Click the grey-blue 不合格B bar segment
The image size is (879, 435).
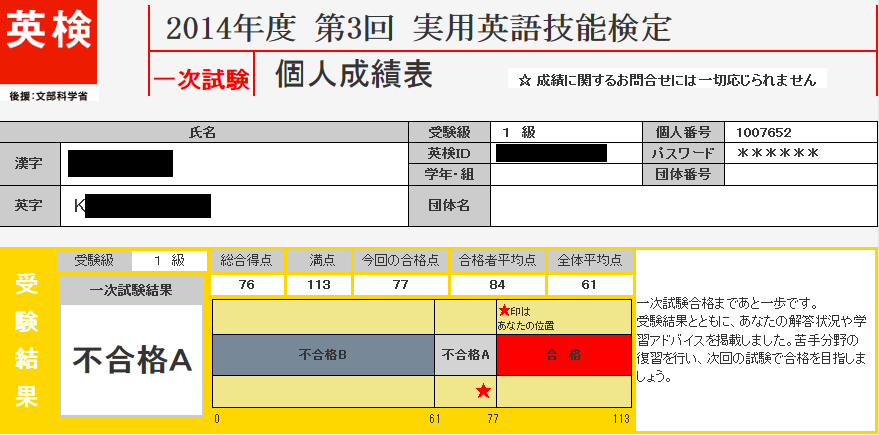323,355
